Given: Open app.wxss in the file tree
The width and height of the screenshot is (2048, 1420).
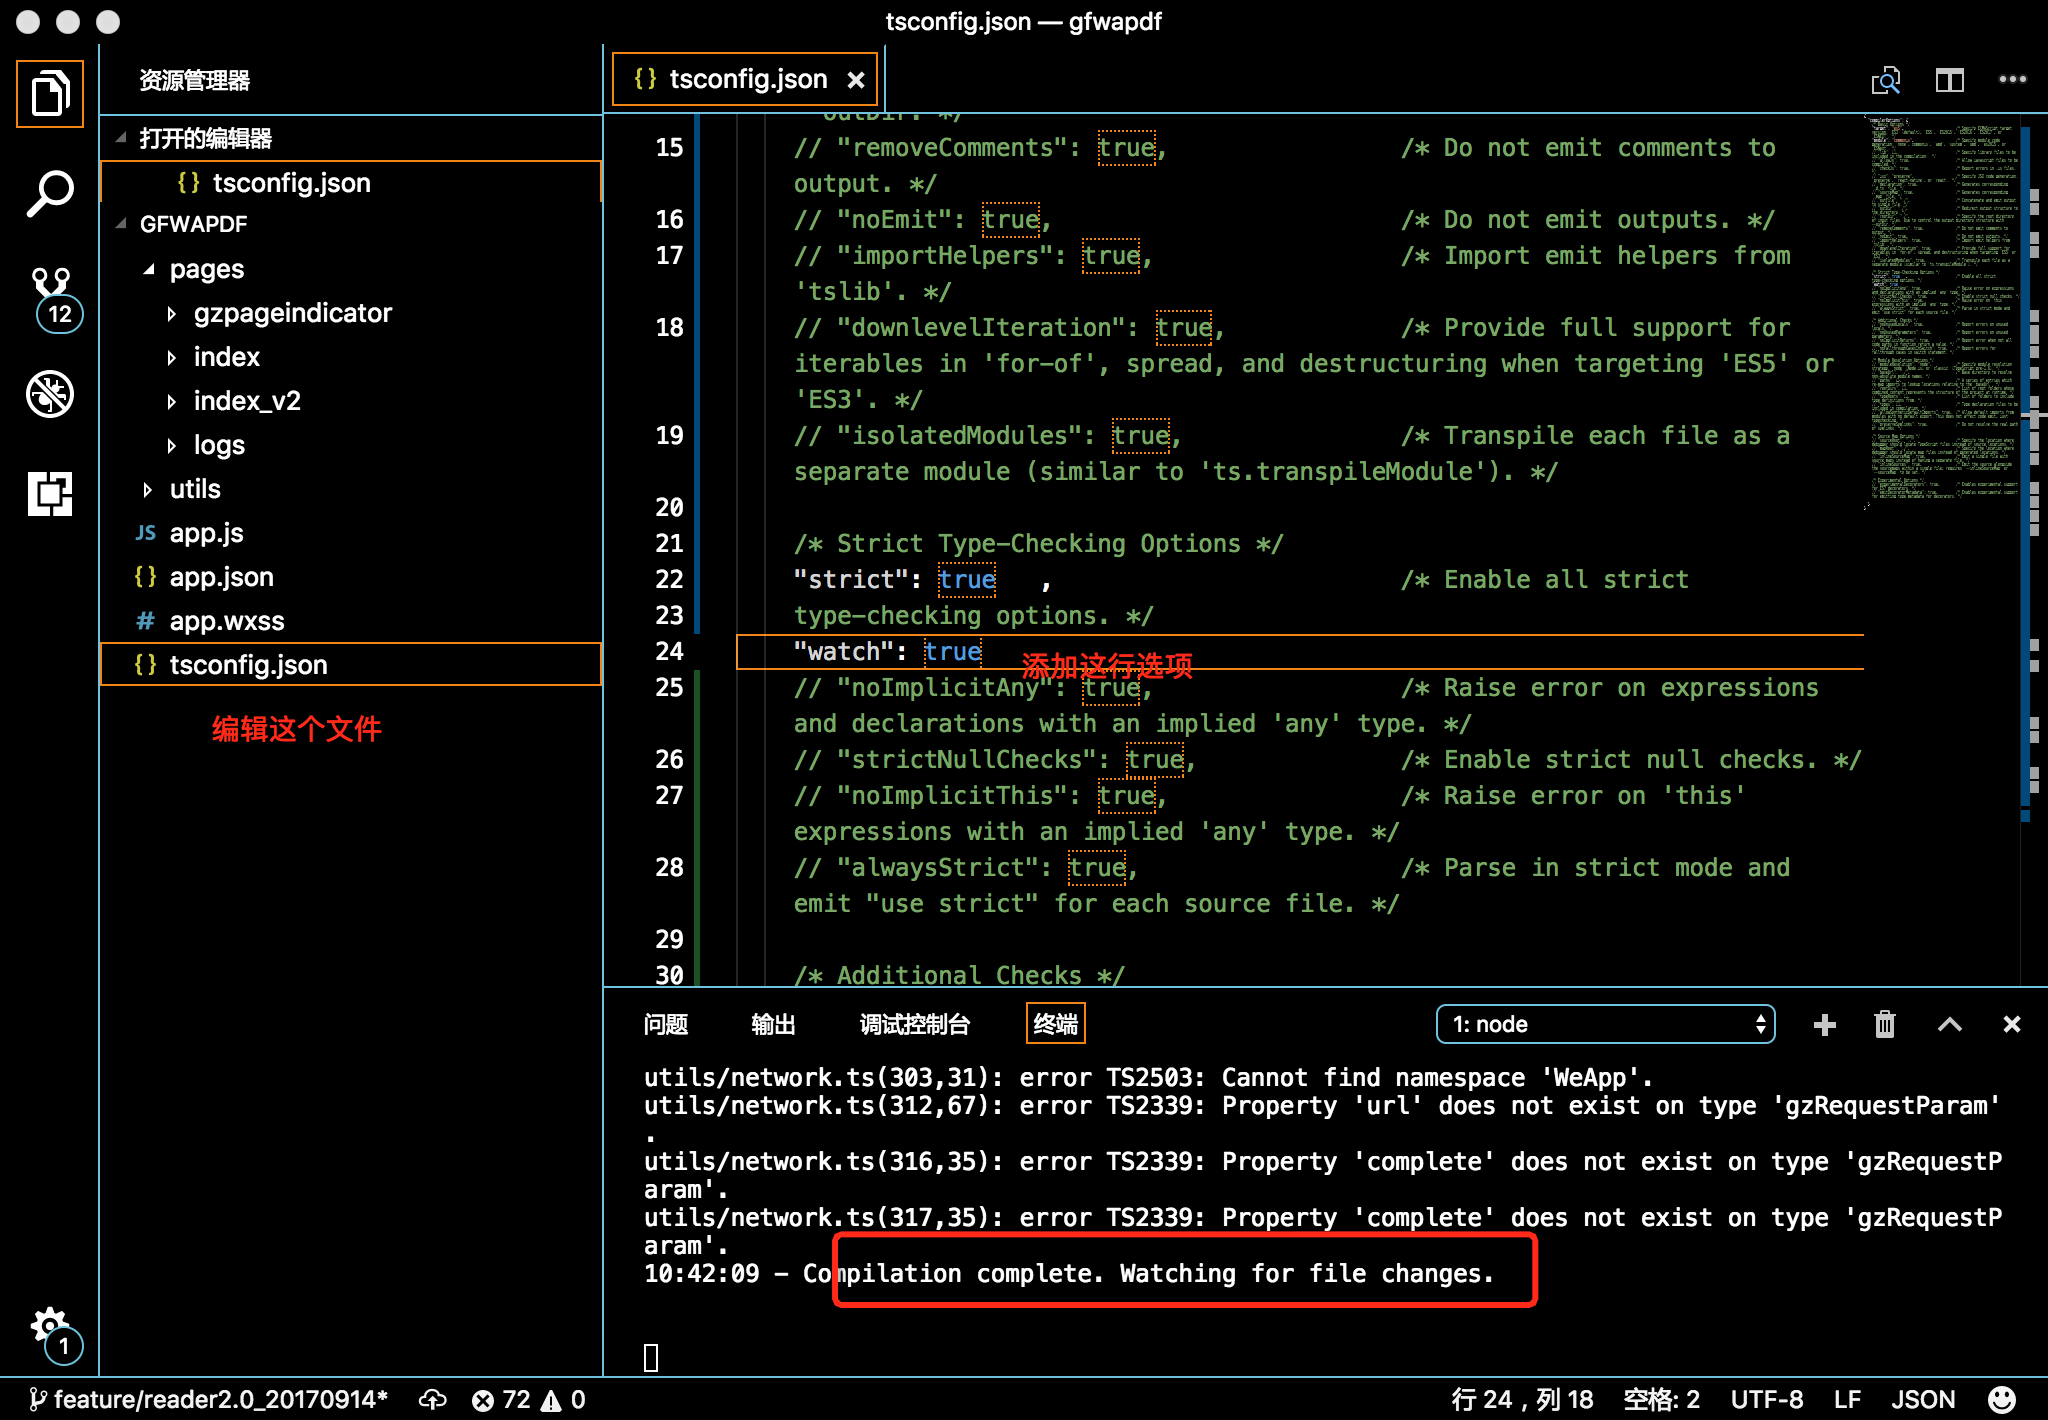Looking at the screenshot, I should (x=351, y=621).
